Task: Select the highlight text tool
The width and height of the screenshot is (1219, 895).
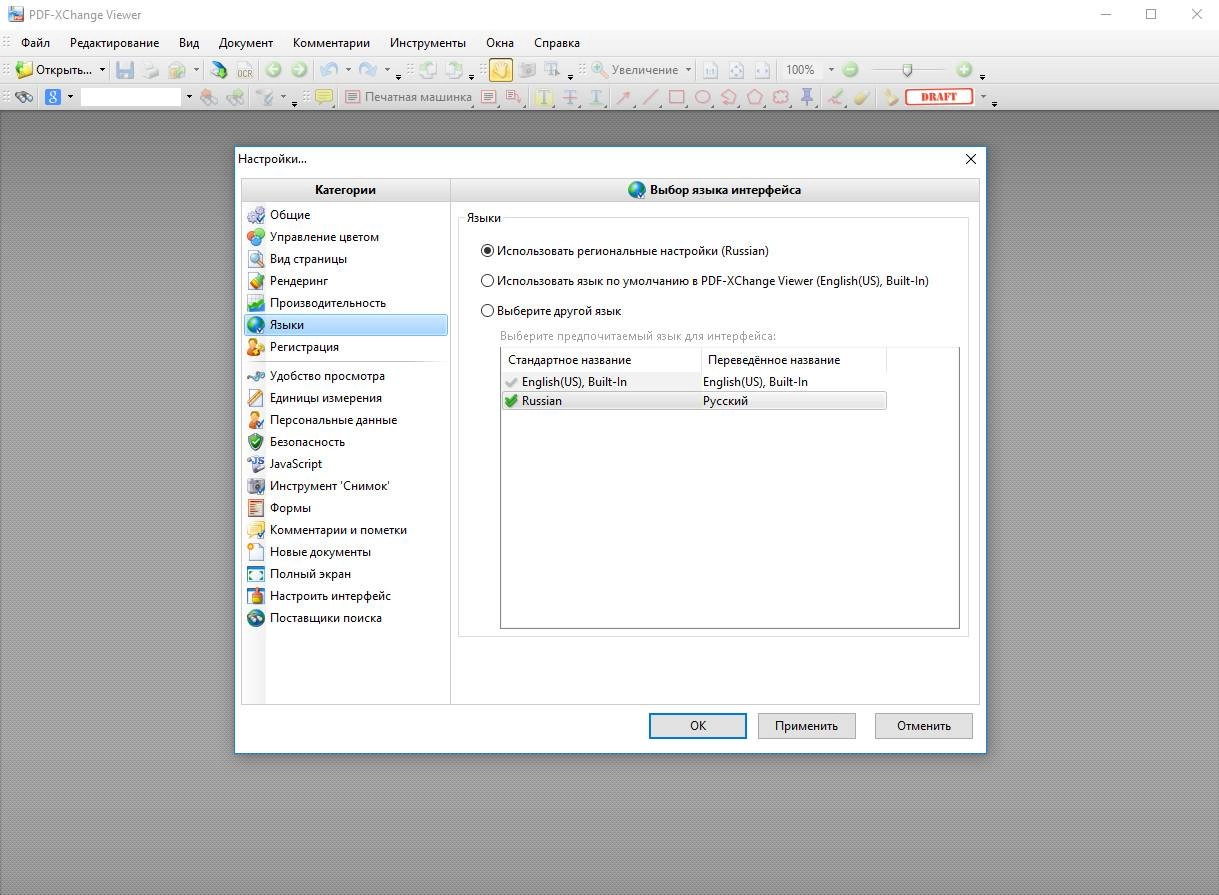Action: [x=544, y=97]
